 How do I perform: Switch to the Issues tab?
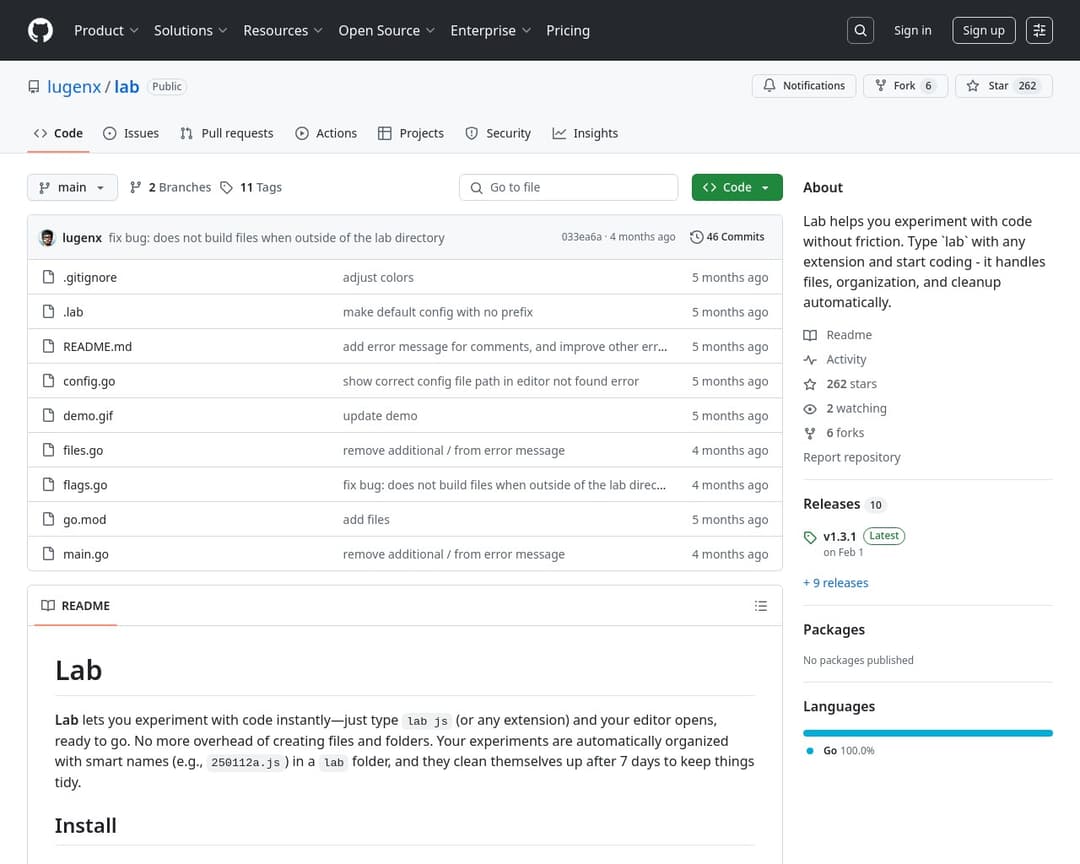click(131, 134)
